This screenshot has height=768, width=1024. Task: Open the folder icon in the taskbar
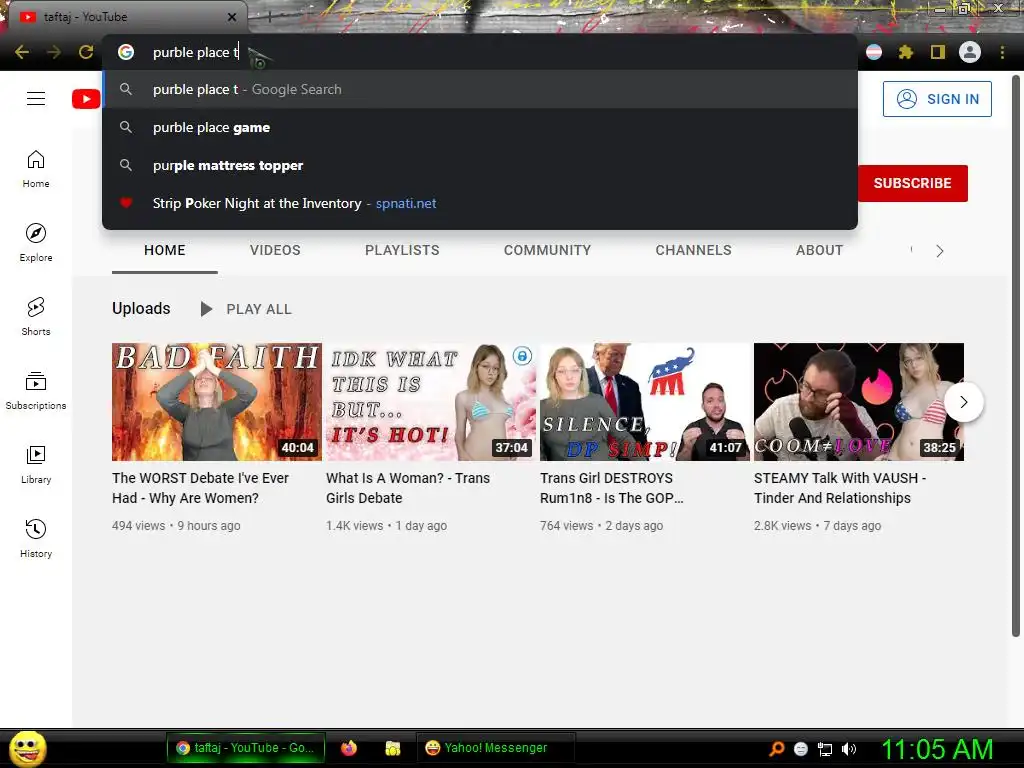(392, 748)
